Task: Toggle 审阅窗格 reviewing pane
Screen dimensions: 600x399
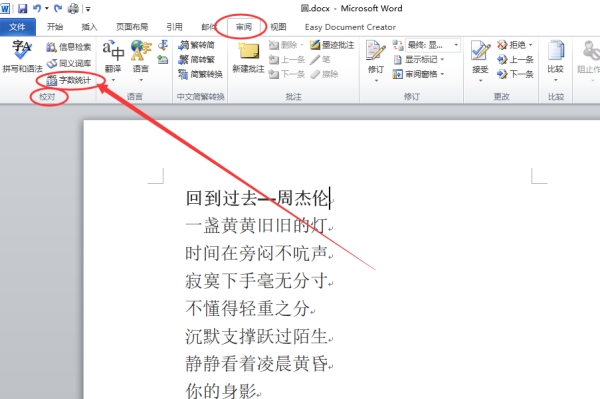Action: pyautogui.click(x=416, y=74)
